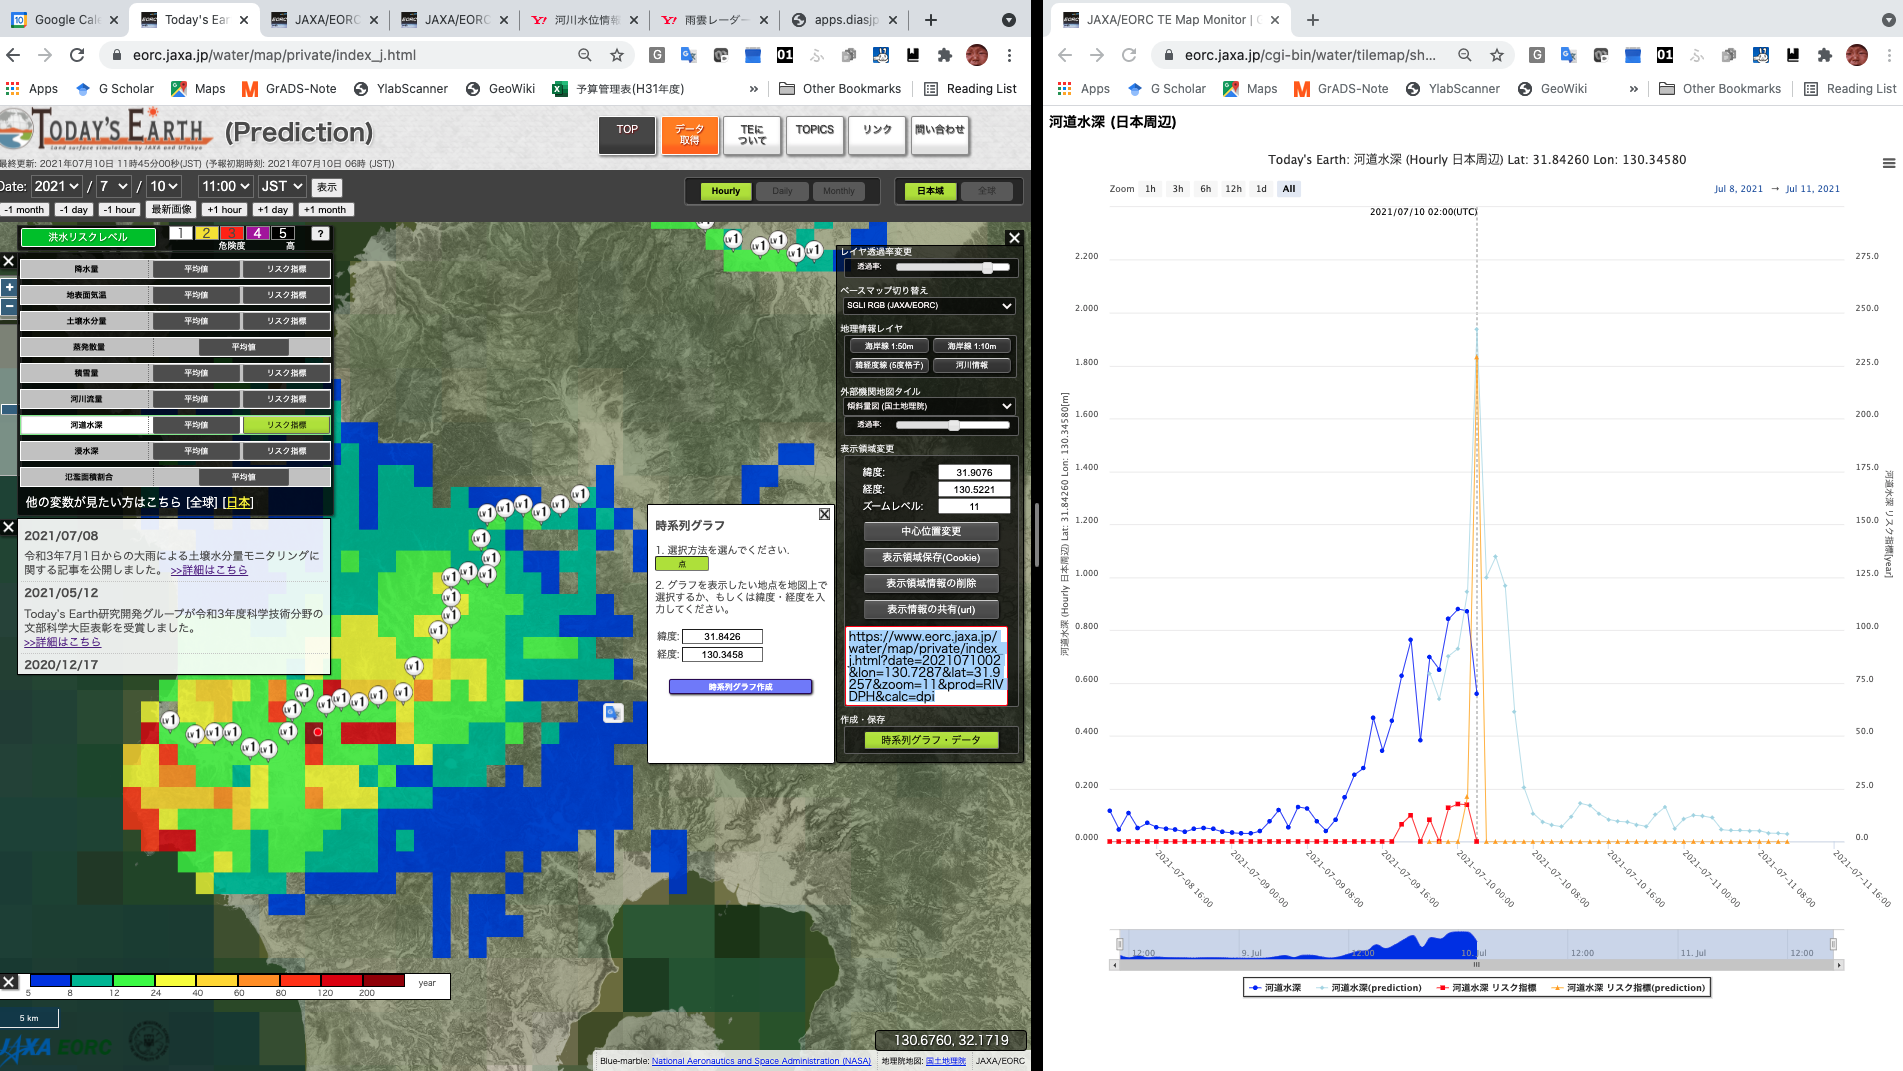
Task: Zoom page via magnifier icon in right browser
Action: click(1464, 55)
